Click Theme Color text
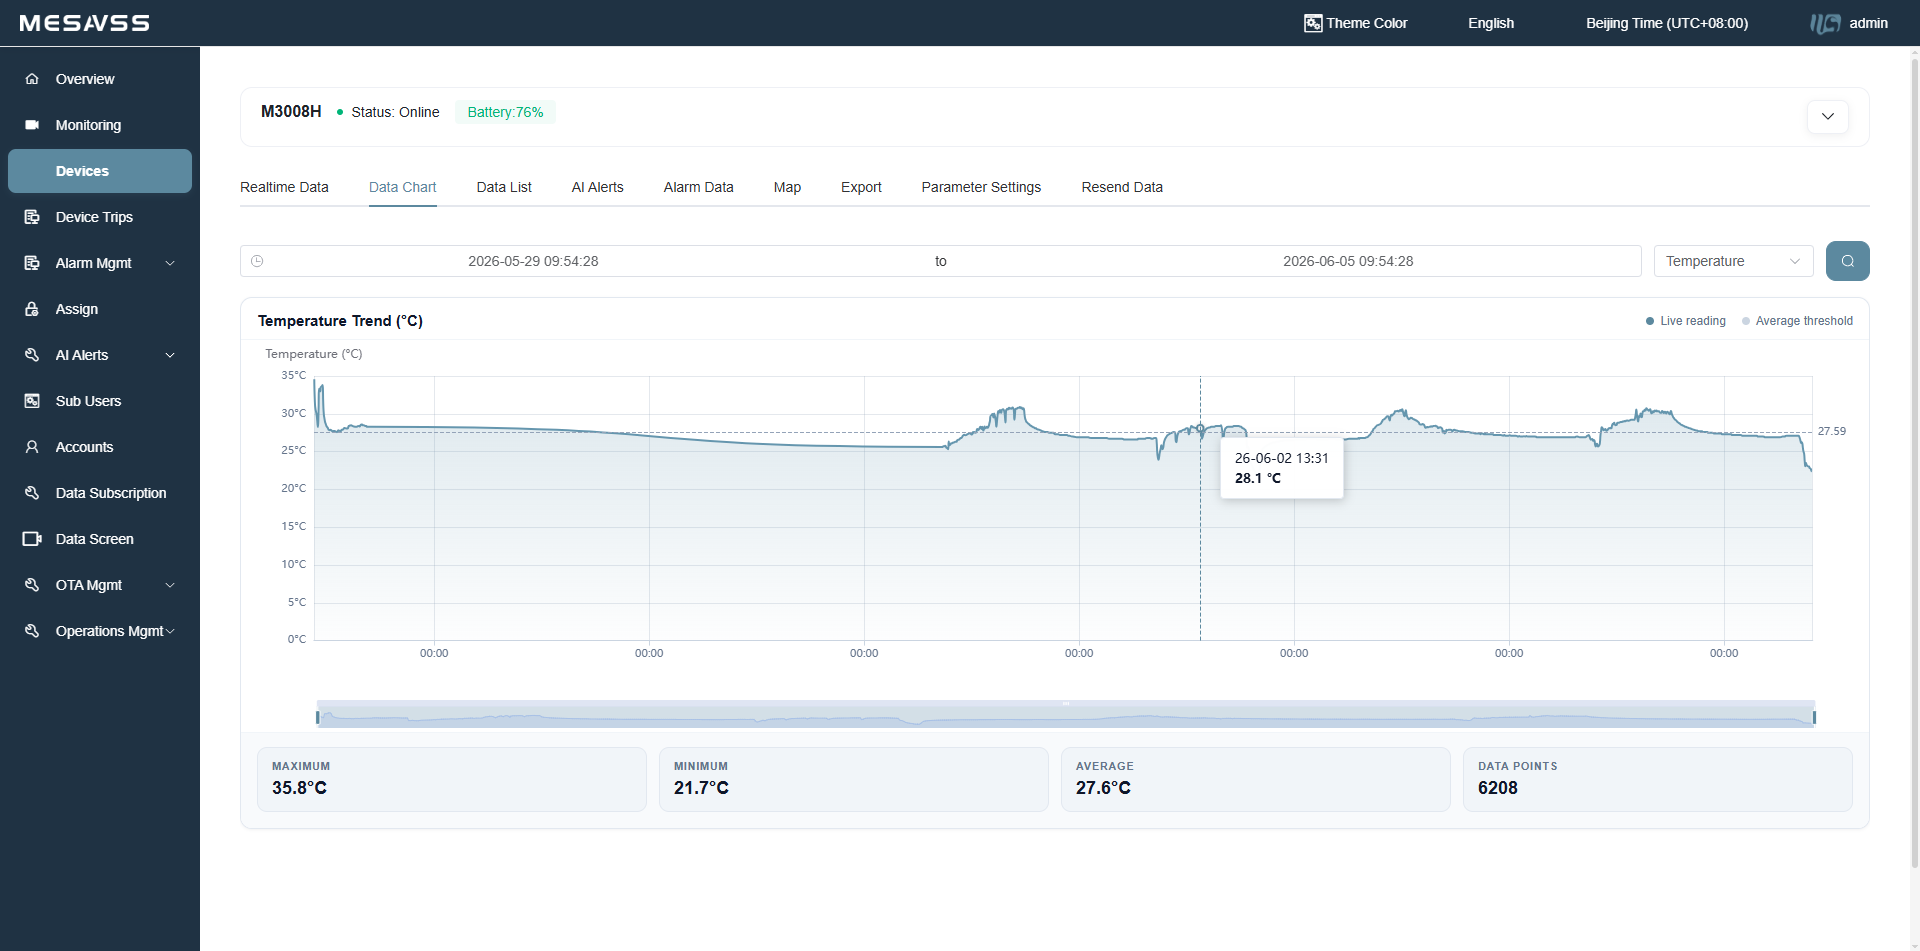 click(1366, 23)
